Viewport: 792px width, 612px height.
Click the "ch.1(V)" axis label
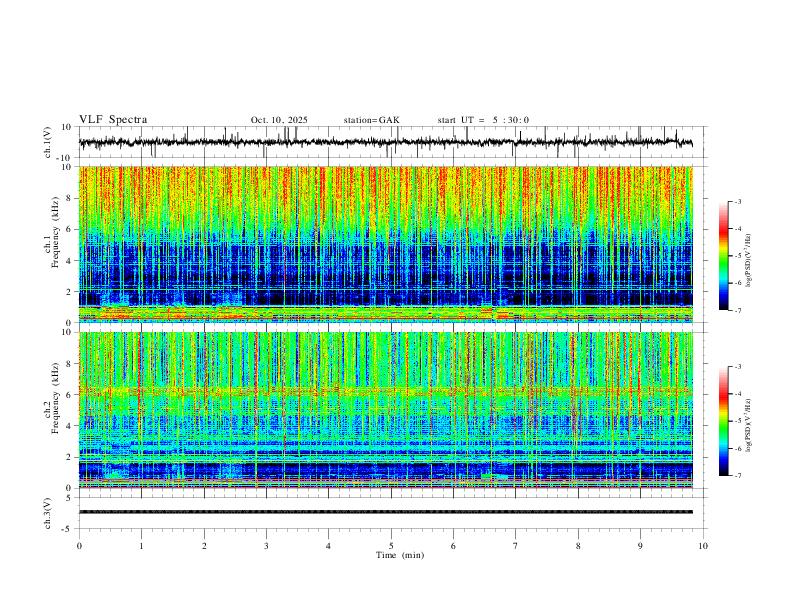(x=48, y=142)
